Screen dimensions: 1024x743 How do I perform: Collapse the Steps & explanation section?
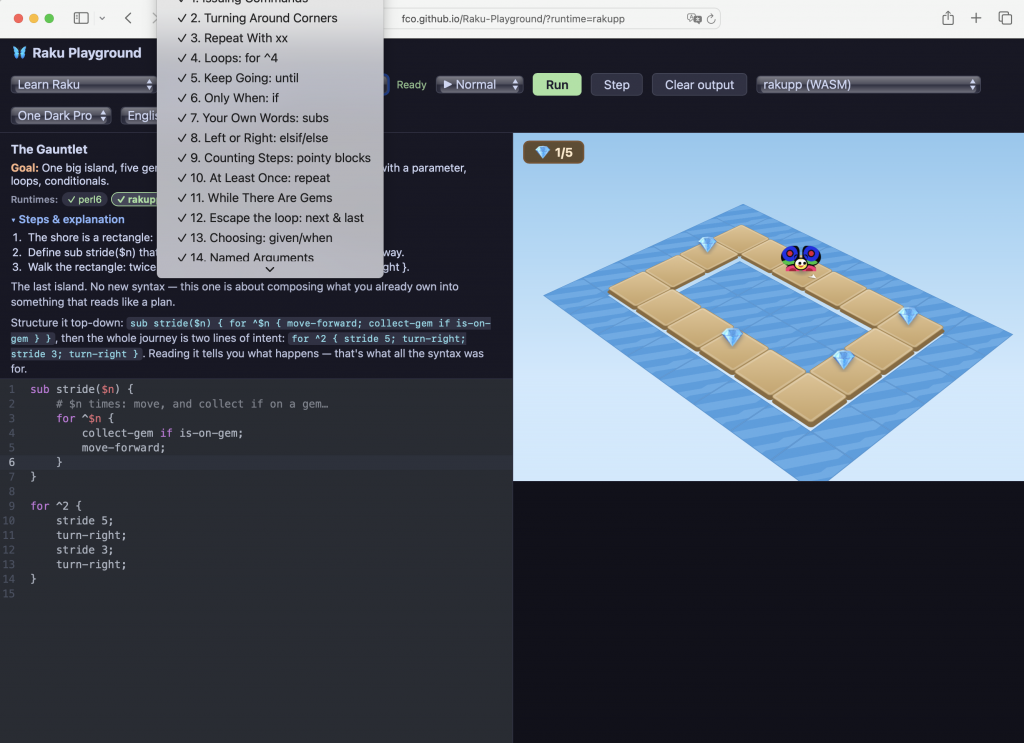68,219
